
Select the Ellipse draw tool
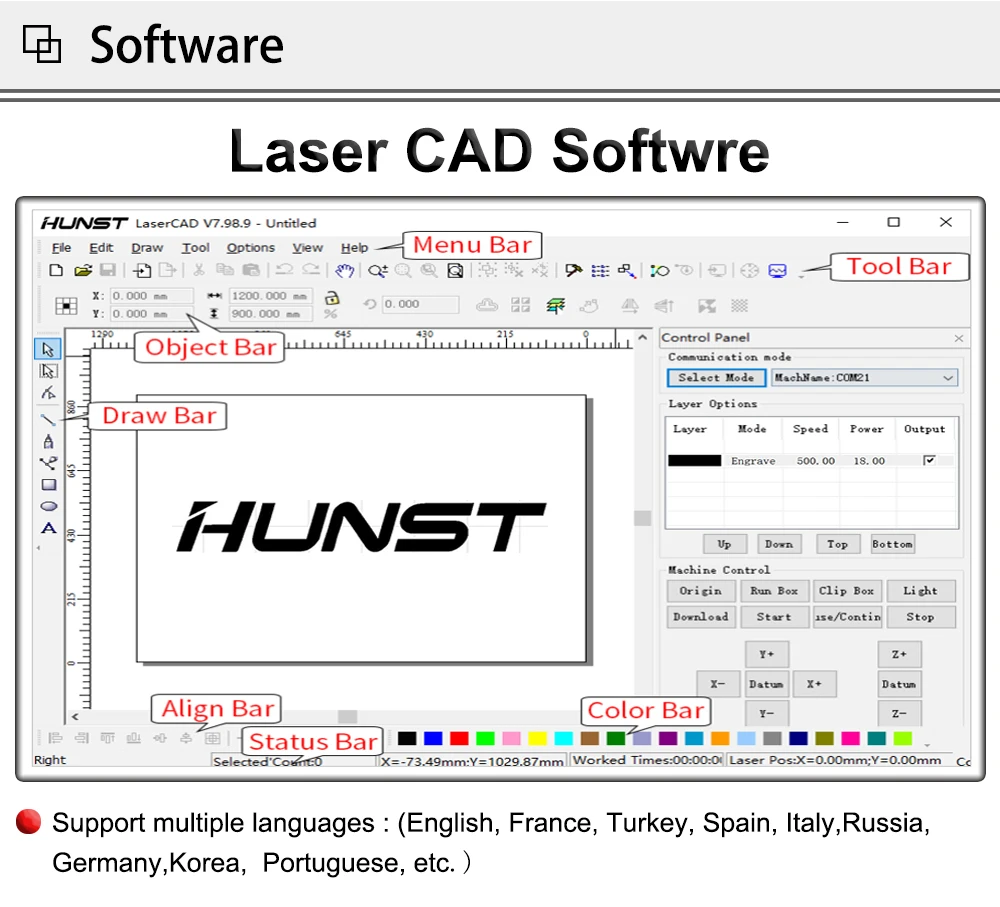point(48,506)
